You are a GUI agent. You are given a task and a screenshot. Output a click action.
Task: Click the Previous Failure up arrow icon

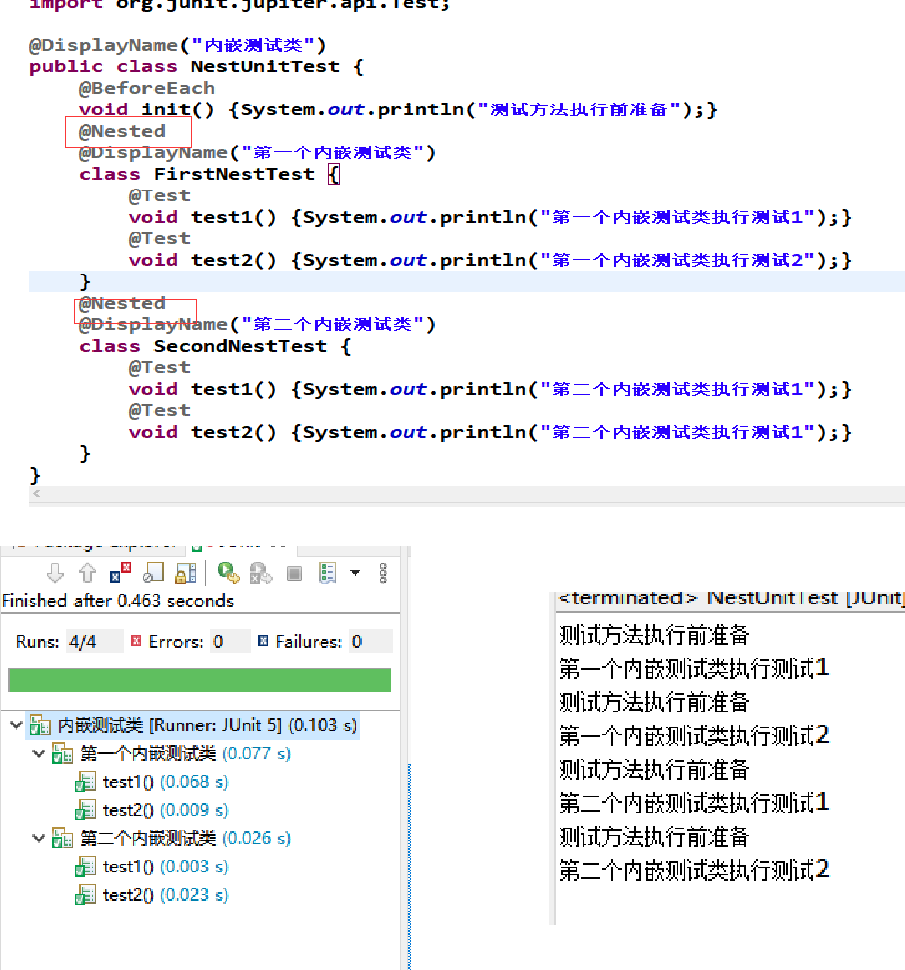87,573
